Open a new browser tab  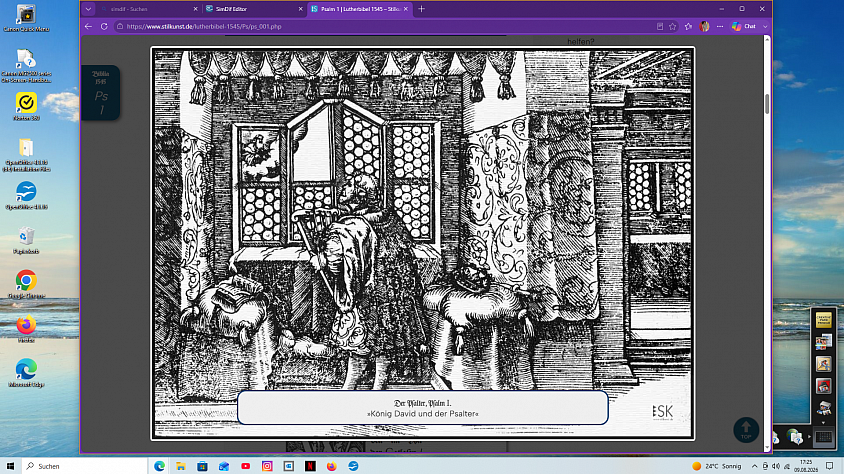tap(421, 9)
